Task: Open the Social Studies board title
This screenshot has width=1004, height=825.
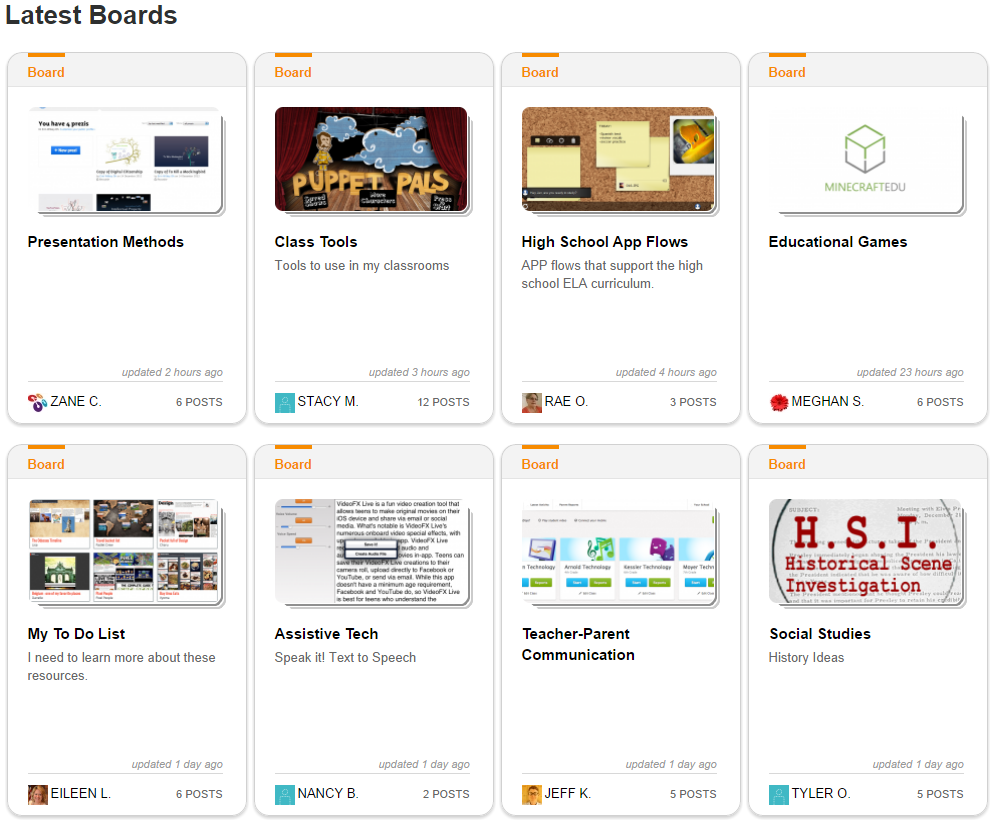Action: click(820, 634)
